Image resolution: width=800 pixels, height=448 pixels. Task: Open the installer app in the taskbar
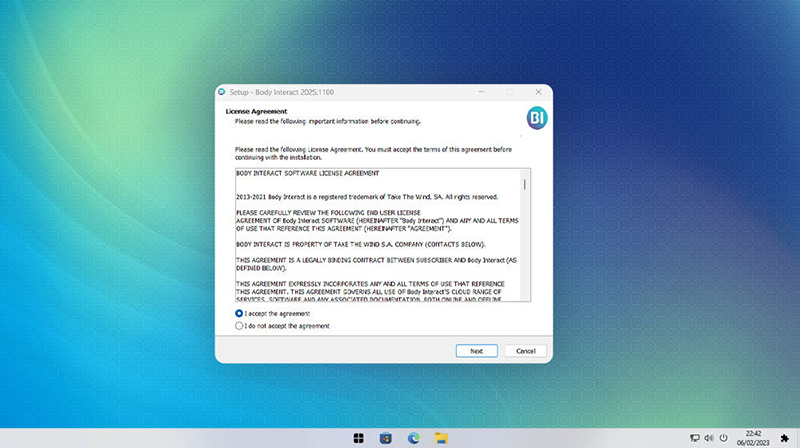coord(386,438)
